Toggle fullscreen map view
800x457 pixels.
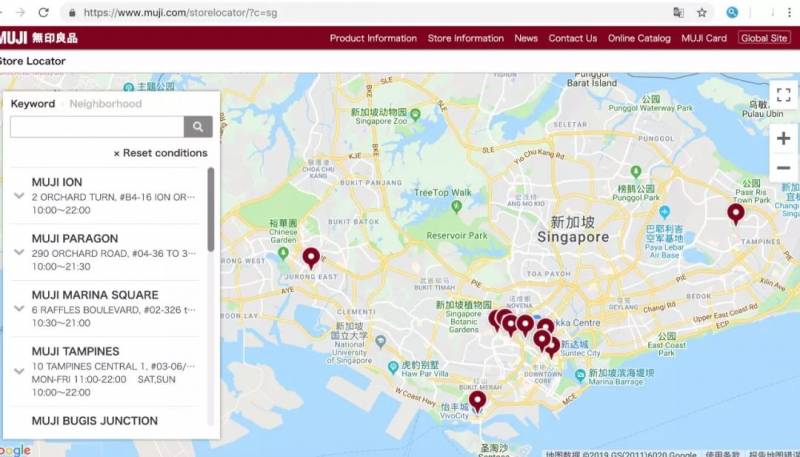(x=783, y=95)
